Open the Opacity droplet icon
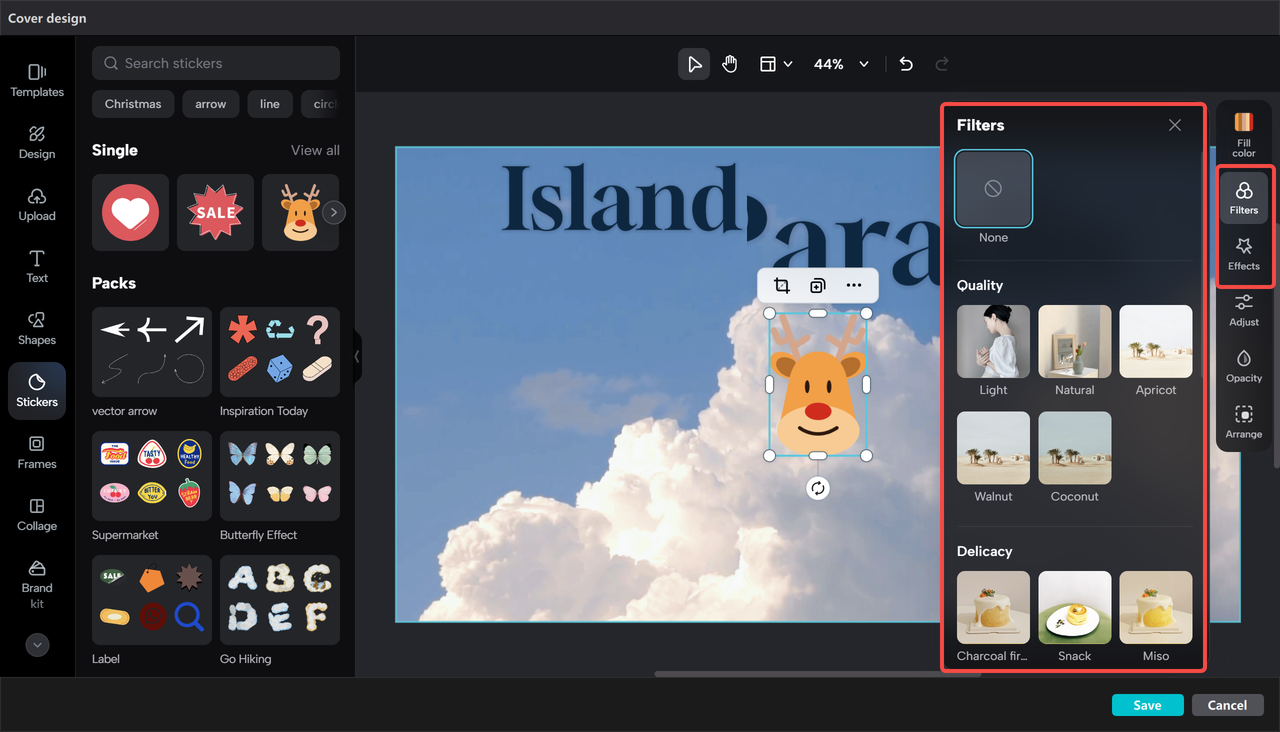This screenshot has width=1280, height=732. point(1244,366)
